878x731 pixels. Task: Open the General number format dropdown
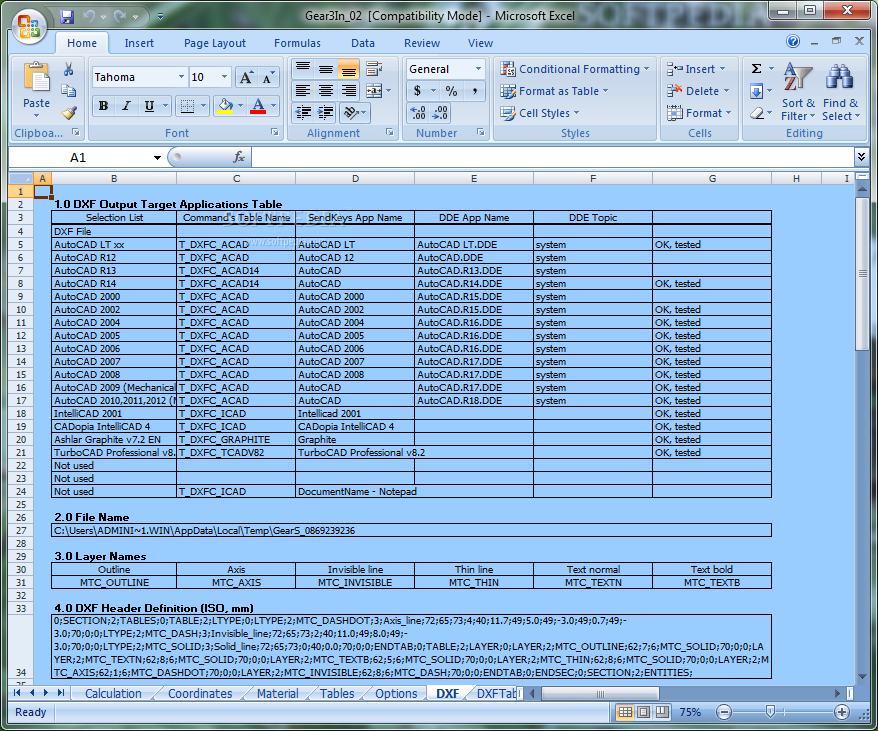pyautogui.click(x=478, y=69)
